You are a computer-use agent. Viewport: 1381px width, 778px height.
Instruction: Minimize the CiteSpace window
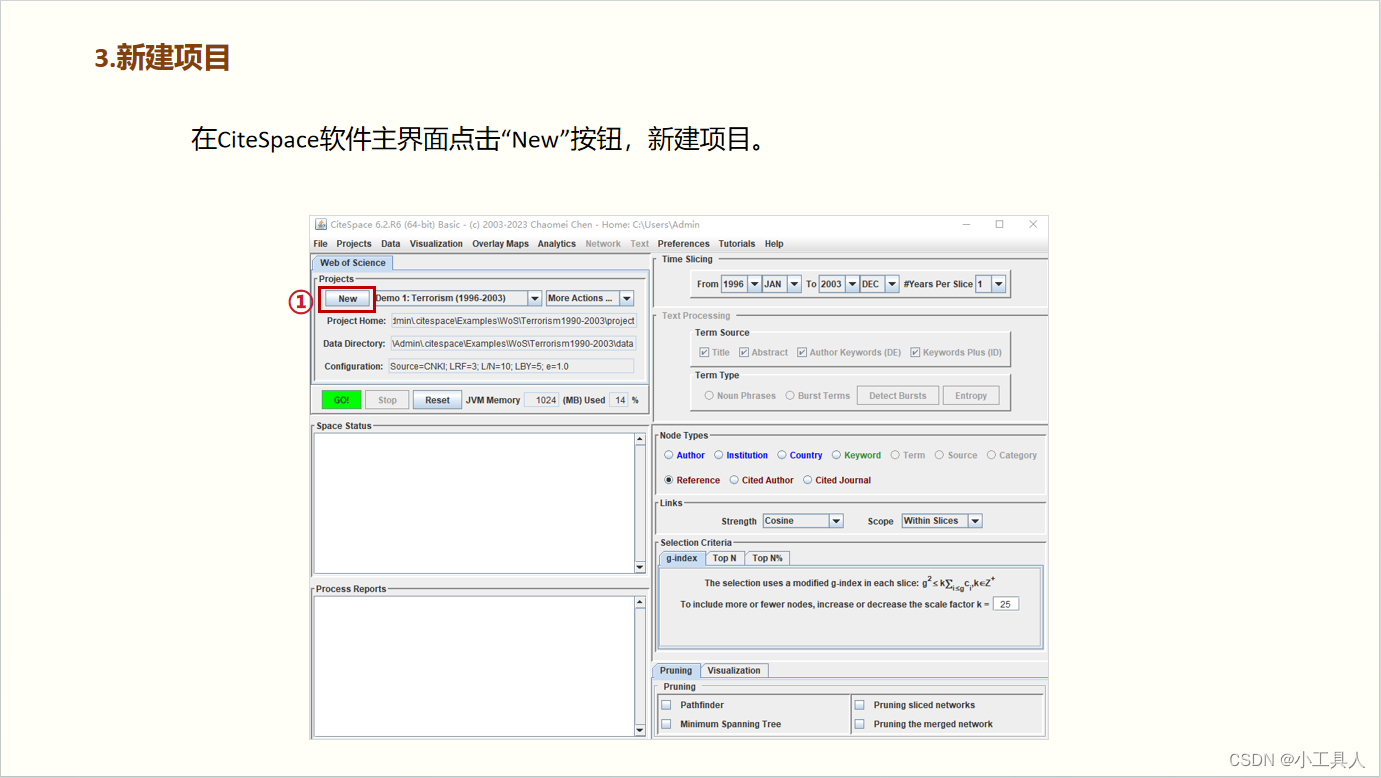[x=965, y=224]
